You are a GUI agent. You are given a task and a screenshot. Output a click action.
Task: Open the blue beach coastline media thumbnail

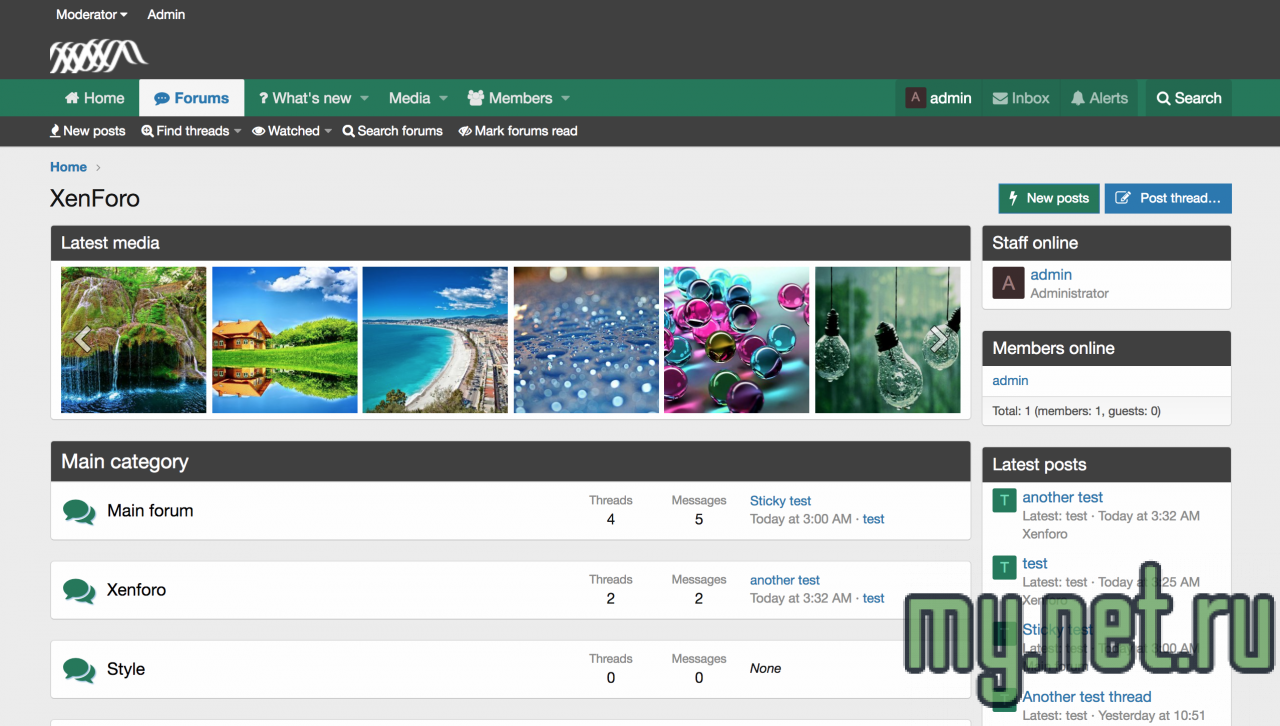435,340
